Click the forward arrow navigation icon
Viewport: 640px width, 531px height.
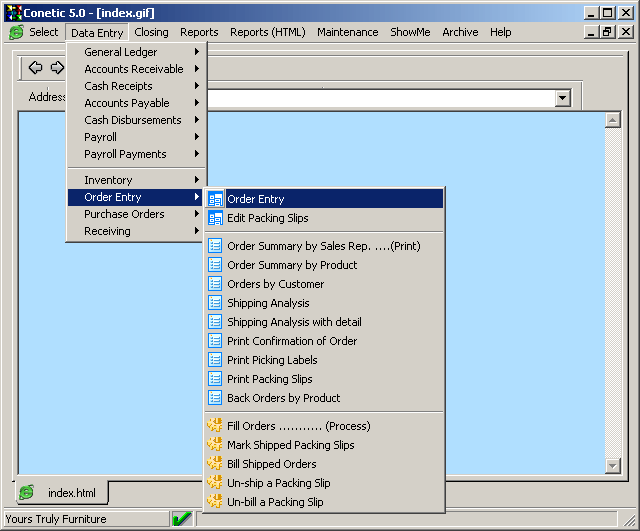coord(57,68)
